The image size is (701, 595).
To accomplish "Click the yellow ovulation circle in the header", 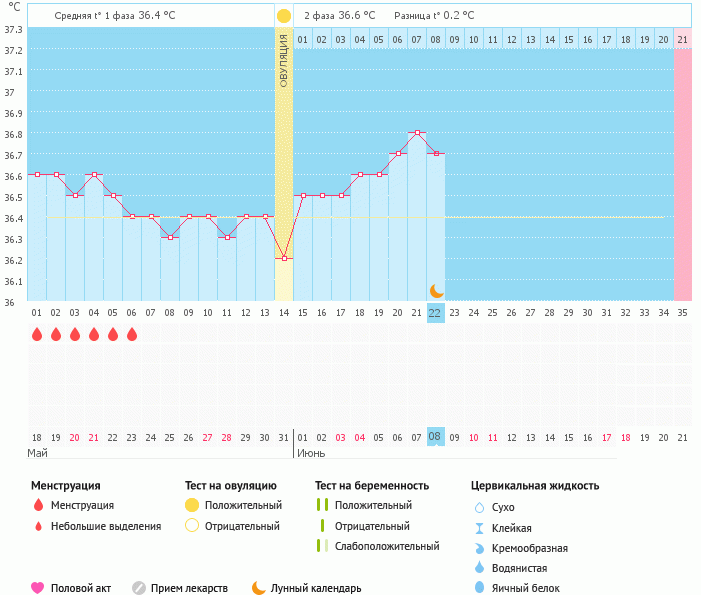I will click(284, 16).
